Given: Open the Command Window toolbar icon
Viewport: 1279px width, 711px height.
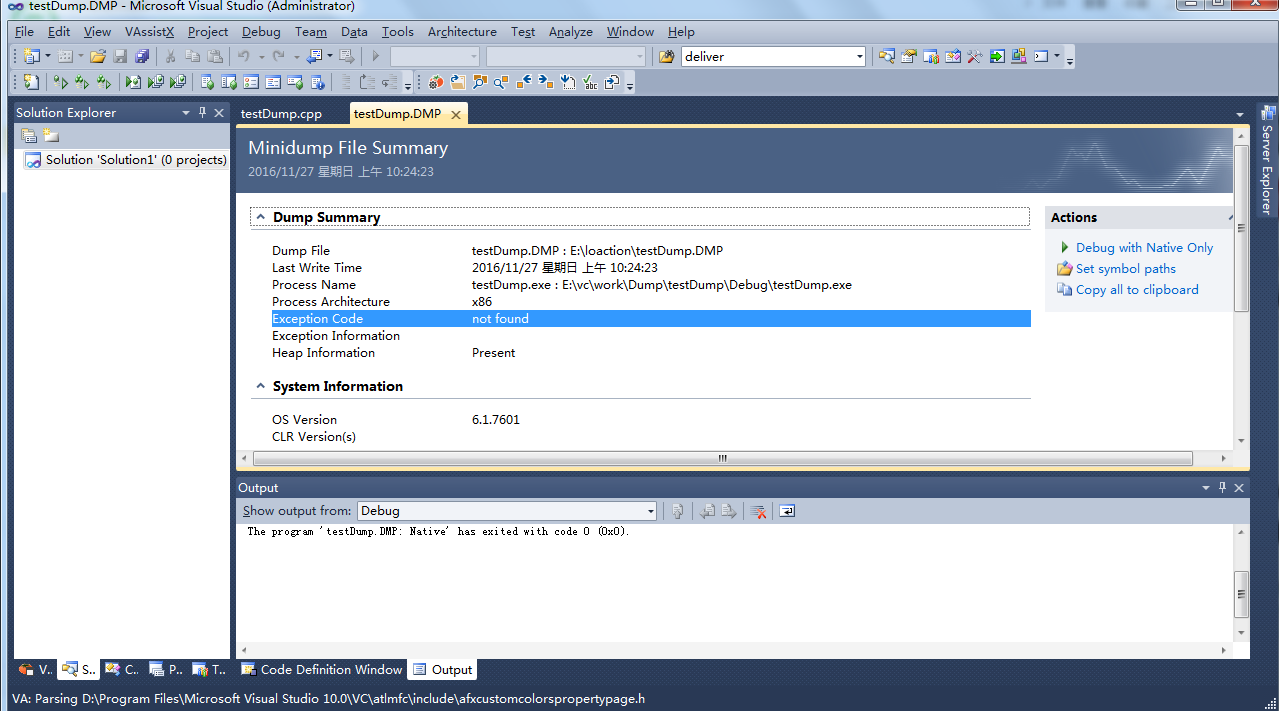Looking at the screenshot, I should pyautogui.click(x=1041, y=57).
